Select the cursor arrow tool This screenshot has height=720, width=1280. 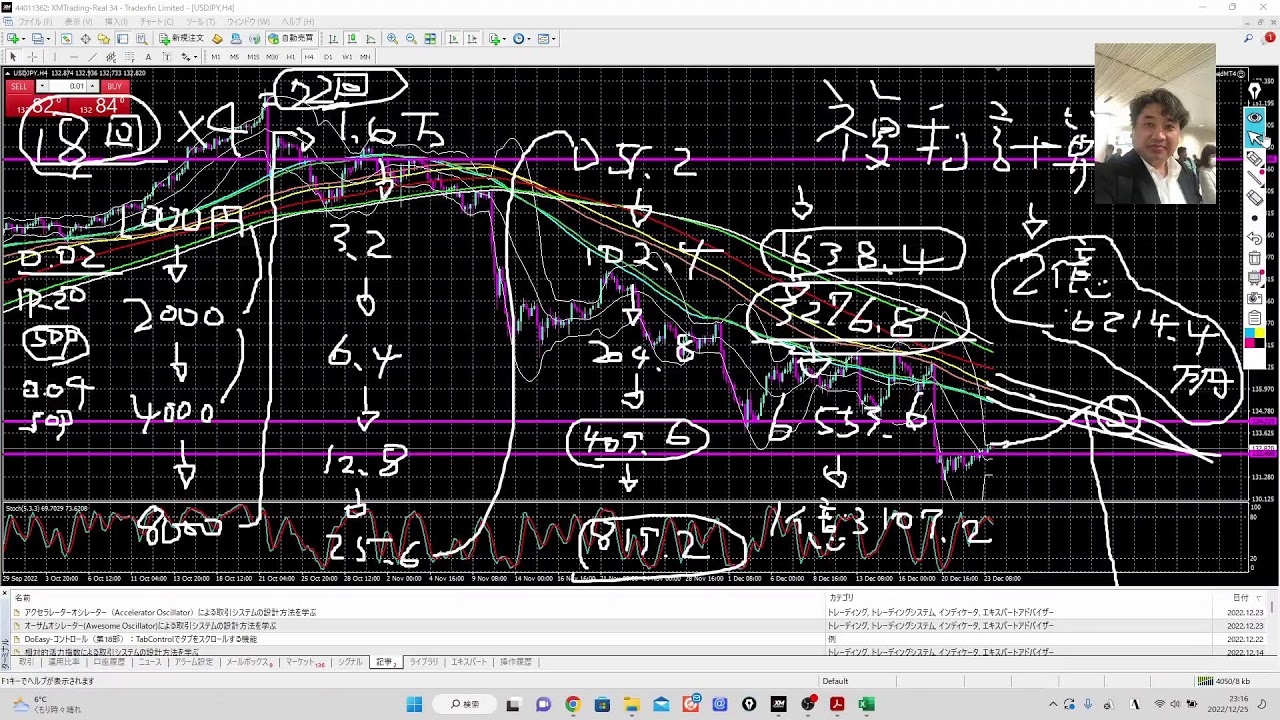13,57
